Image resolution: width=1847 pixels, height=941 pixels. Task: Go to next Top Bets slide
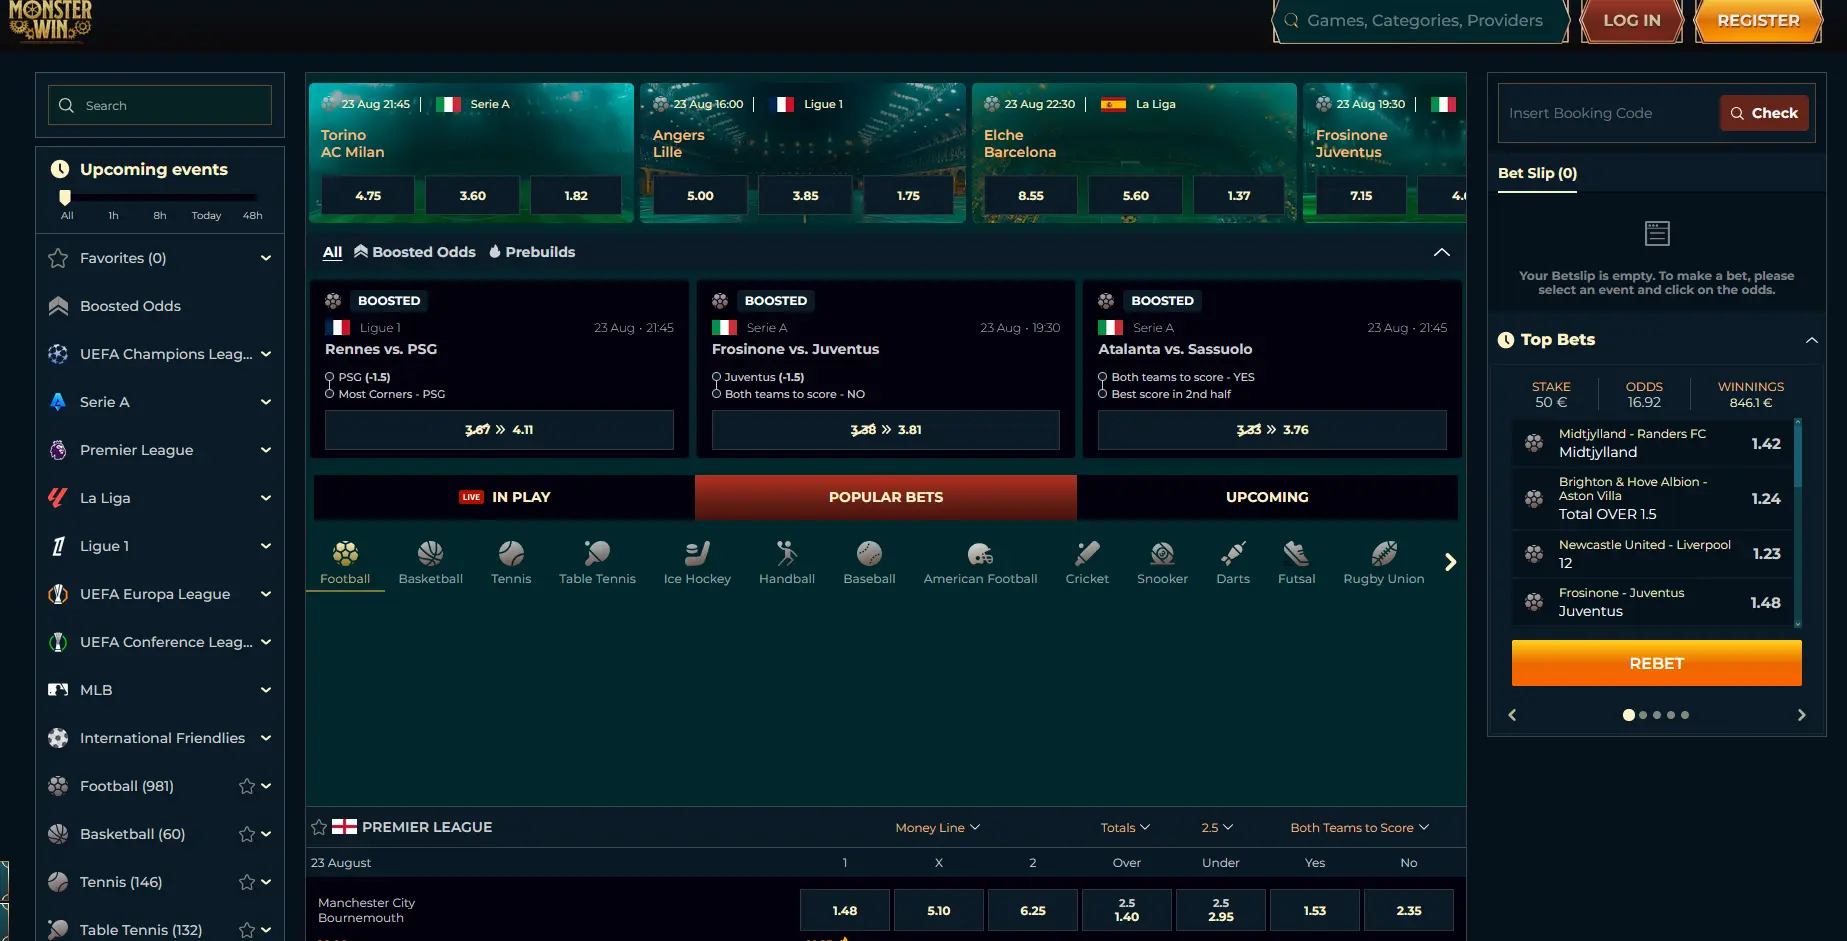(x=1802, y=715)
